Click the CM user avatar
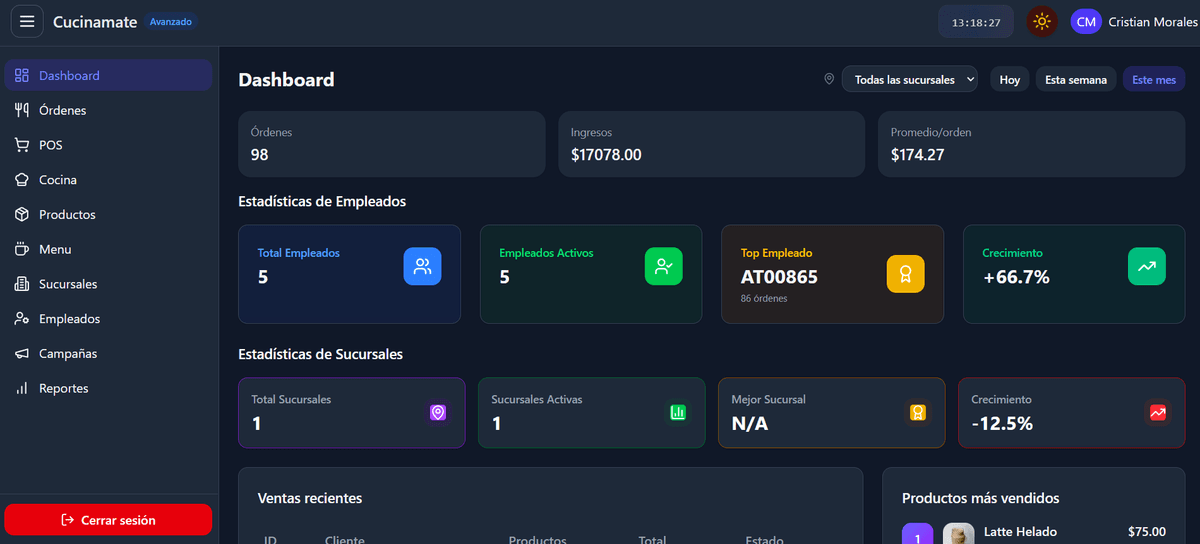 tap(1085, 21)
